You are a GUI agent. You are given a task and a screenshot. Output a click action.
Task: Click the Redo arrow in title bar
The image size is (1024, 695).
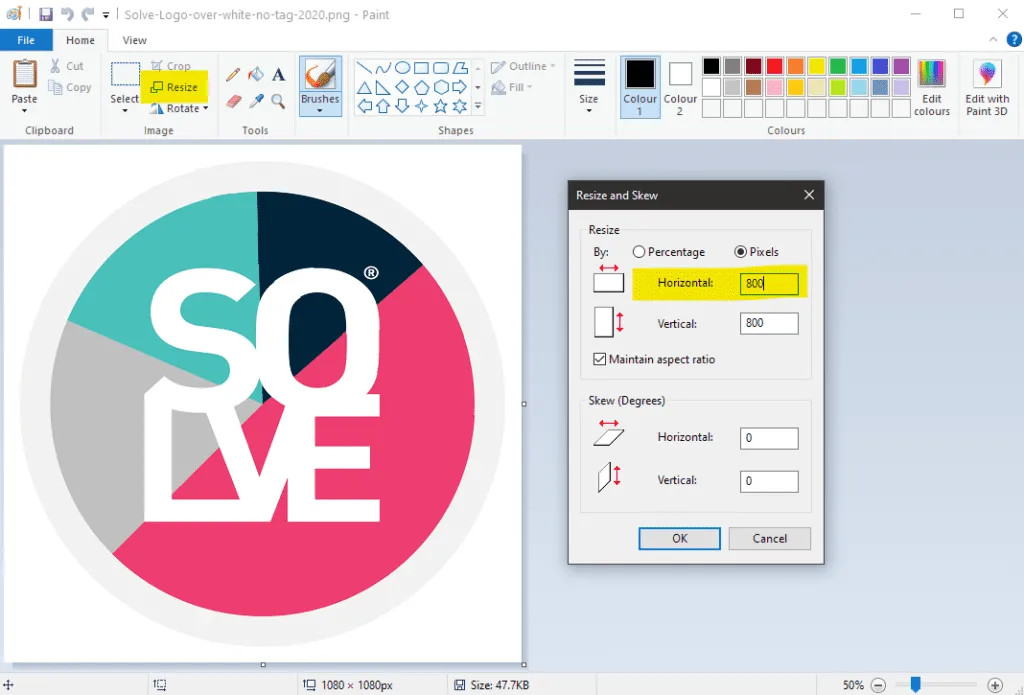point(88,14)
